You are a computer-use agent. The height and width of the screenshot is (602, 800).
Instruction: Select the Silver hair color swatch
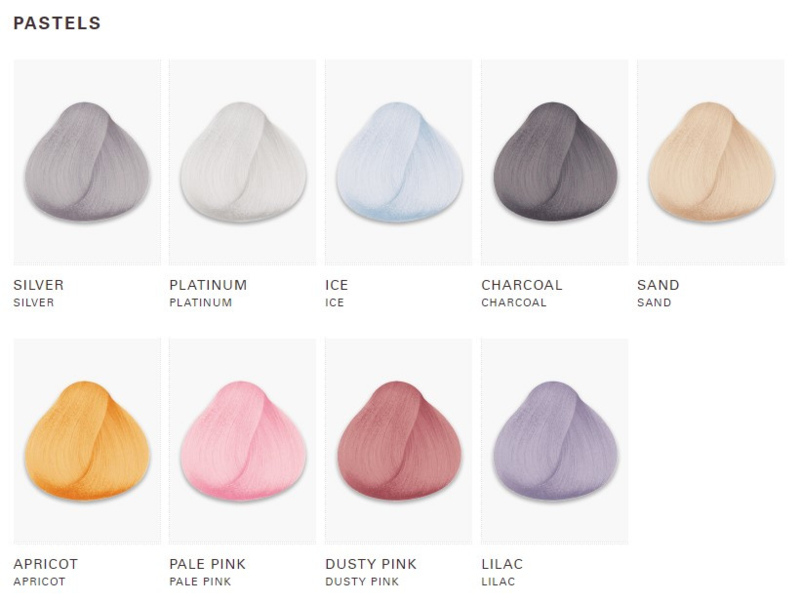87,162
